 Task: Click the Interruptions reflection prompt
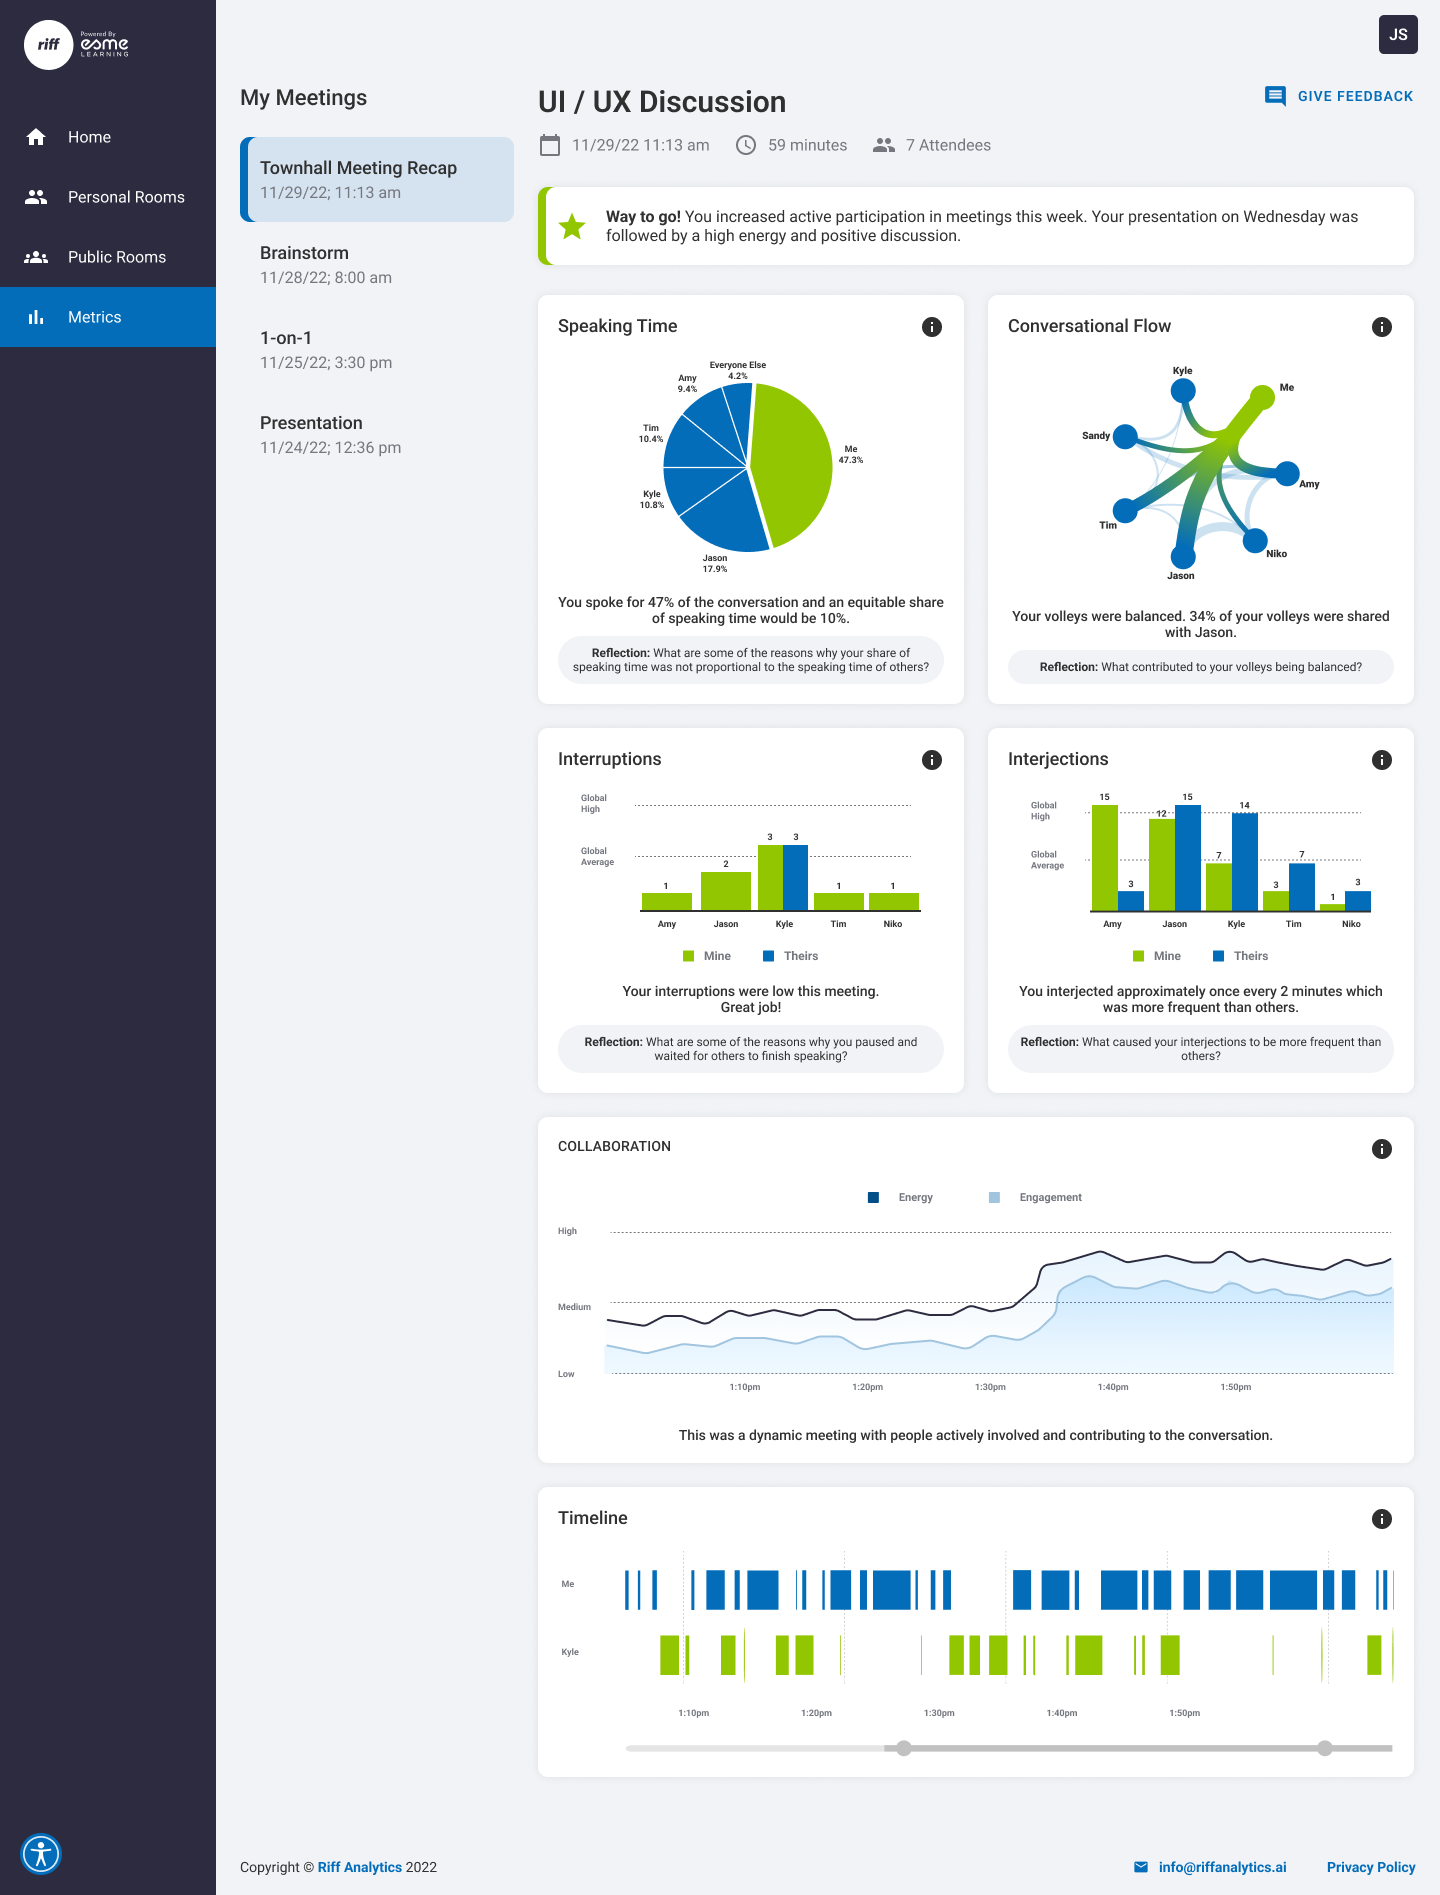click(751, 1049)
